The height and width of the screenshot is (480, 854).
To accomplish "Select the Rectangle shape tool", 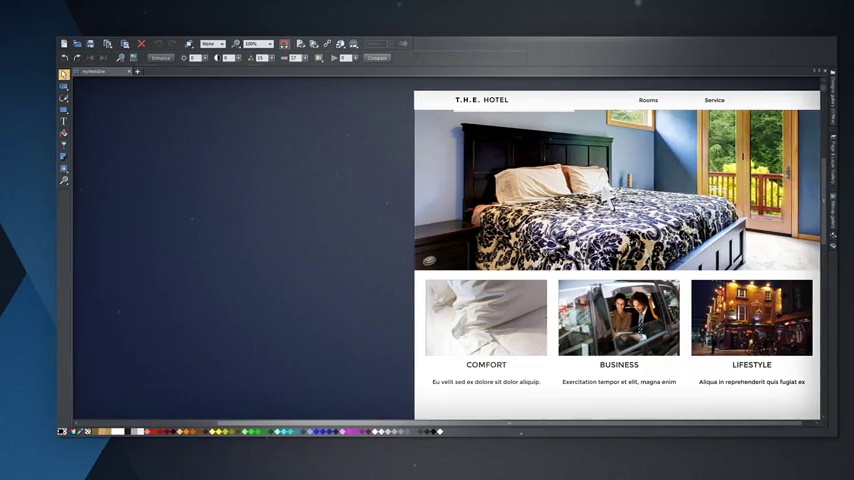I will 64,110.
